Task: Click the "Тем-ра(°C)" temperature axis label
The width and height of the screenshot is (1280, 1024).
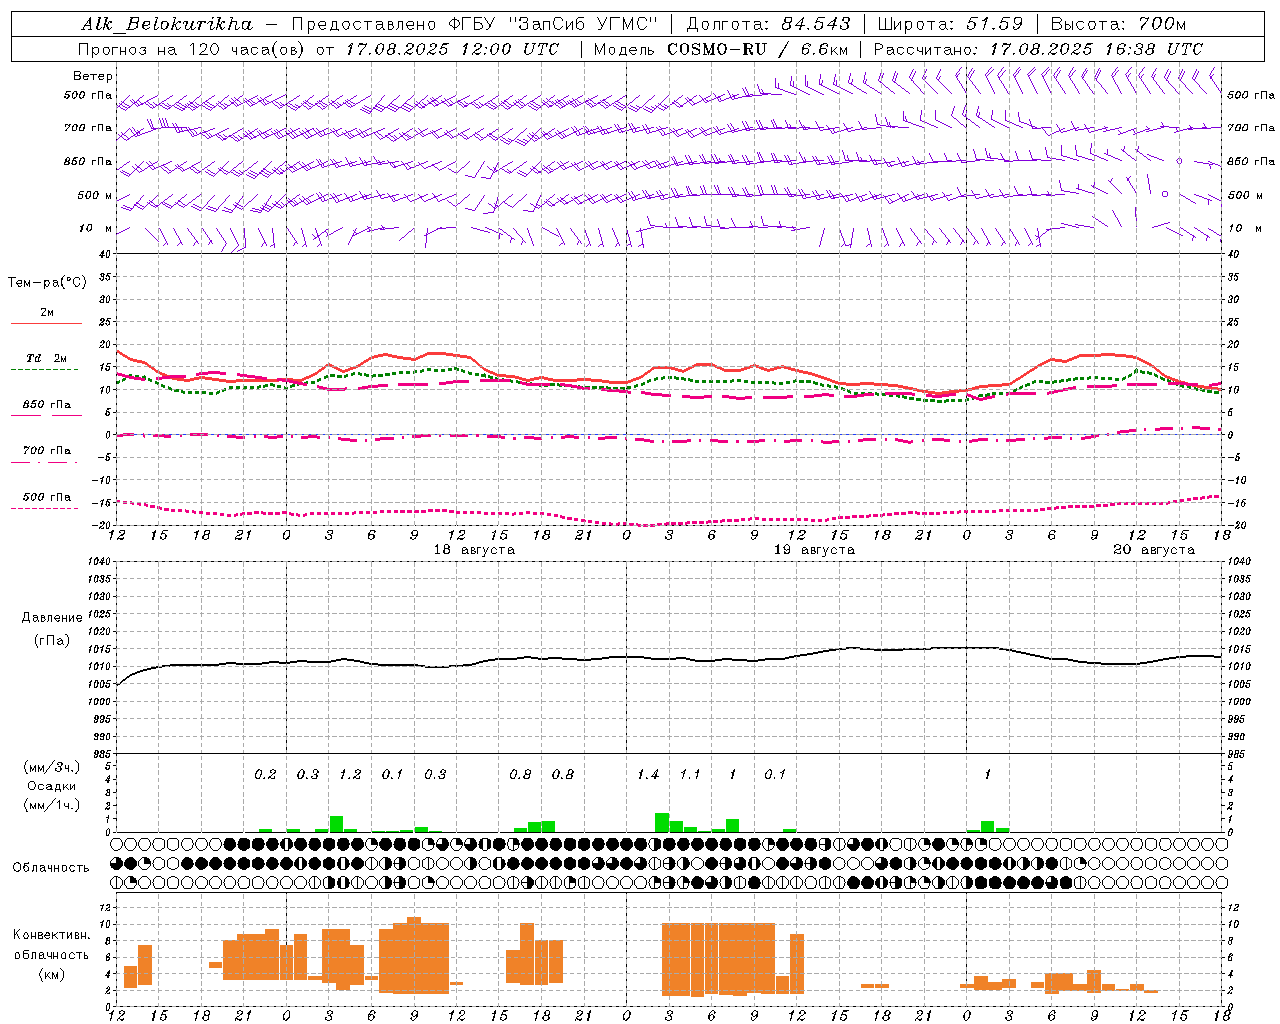Action: pos(47,283)
